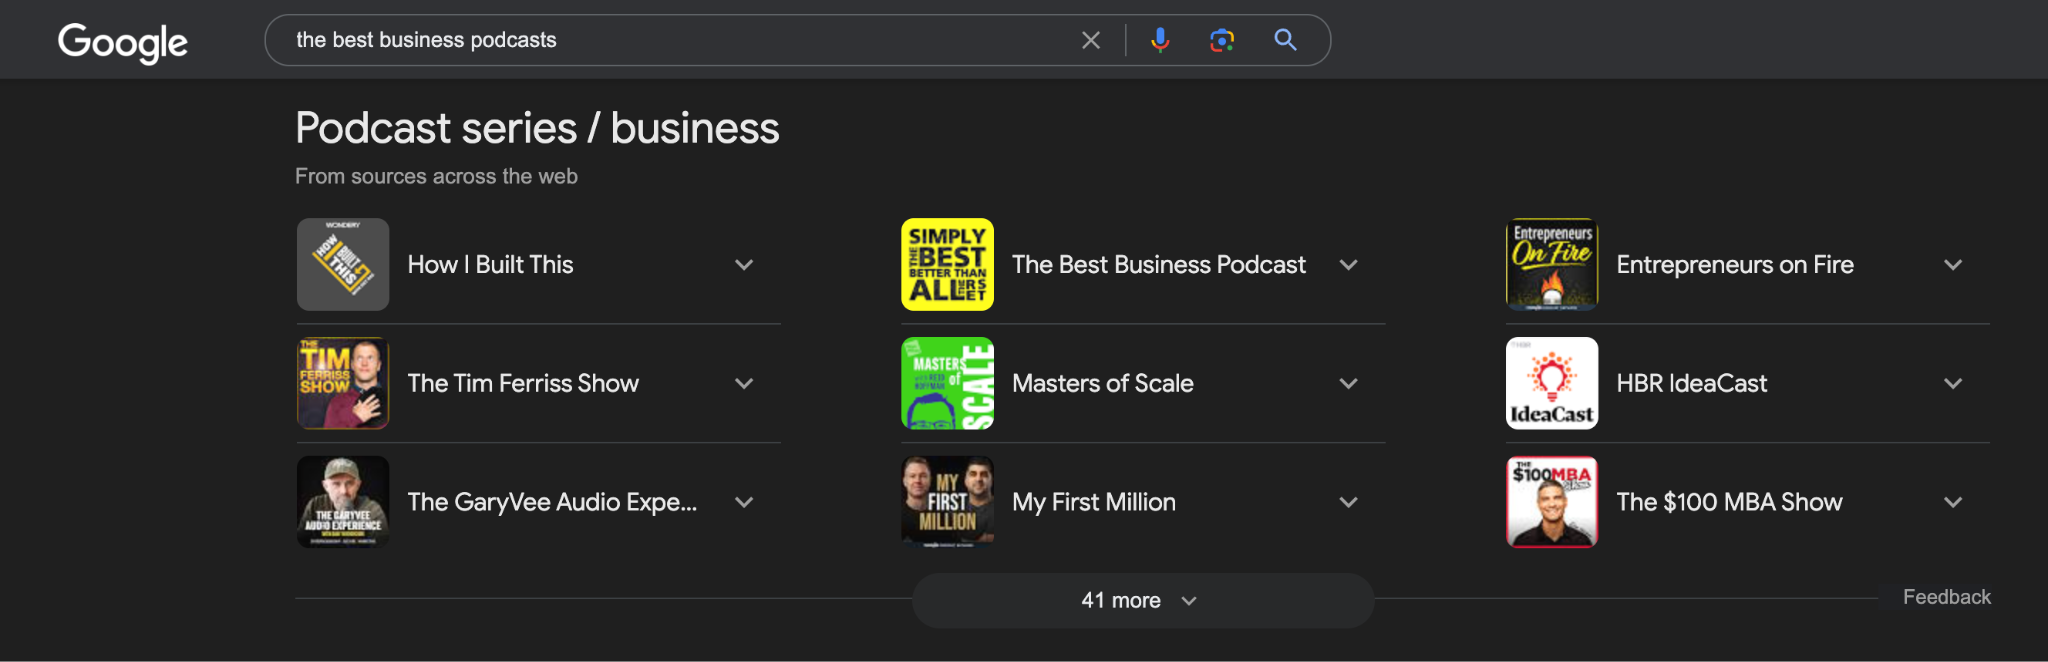Open the My First Million cover art

click(947, 502)
